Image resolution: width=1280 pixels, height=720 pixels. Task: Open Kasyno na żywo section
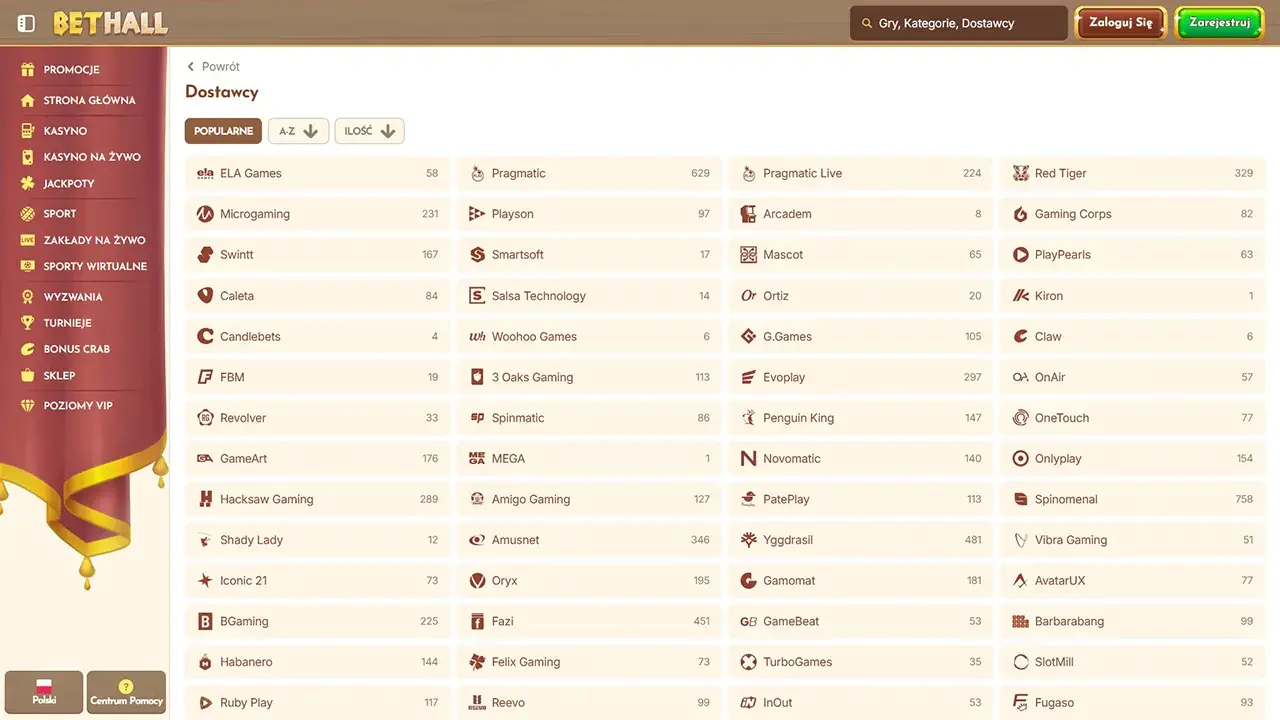92,157
